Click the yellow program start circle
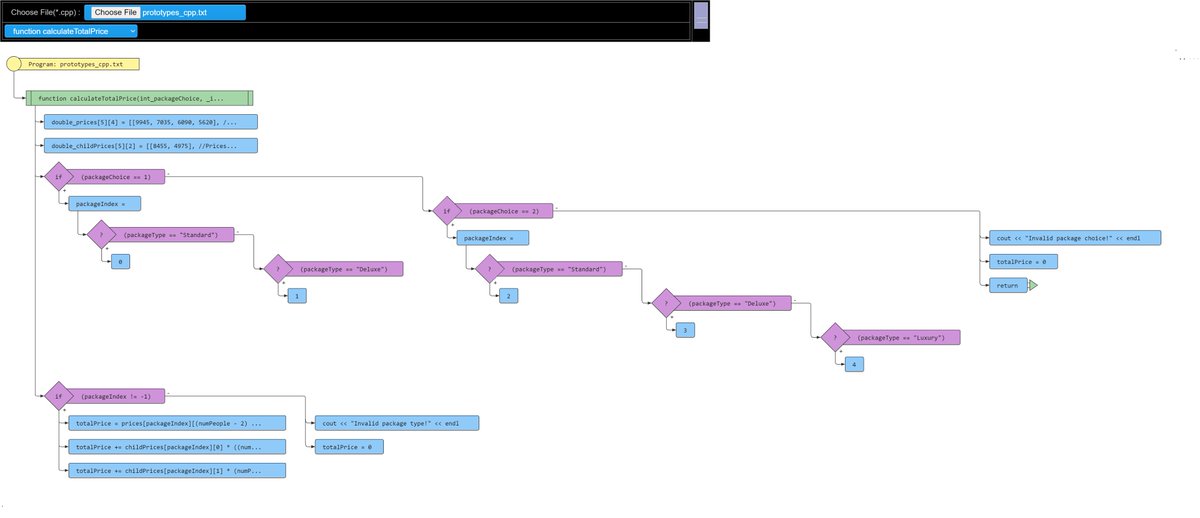 (14, 64)
